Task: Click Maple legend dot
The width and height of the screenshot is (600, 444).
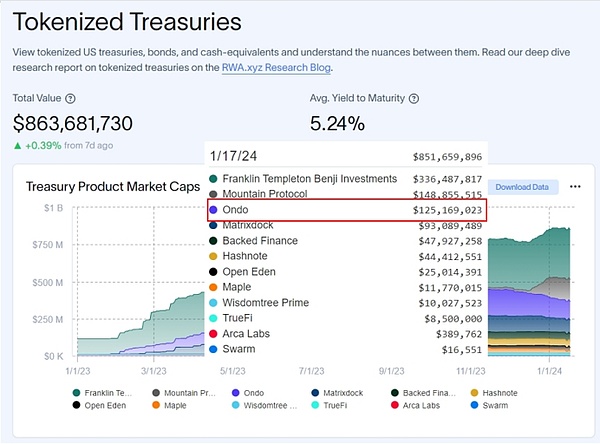Action: 155,406
